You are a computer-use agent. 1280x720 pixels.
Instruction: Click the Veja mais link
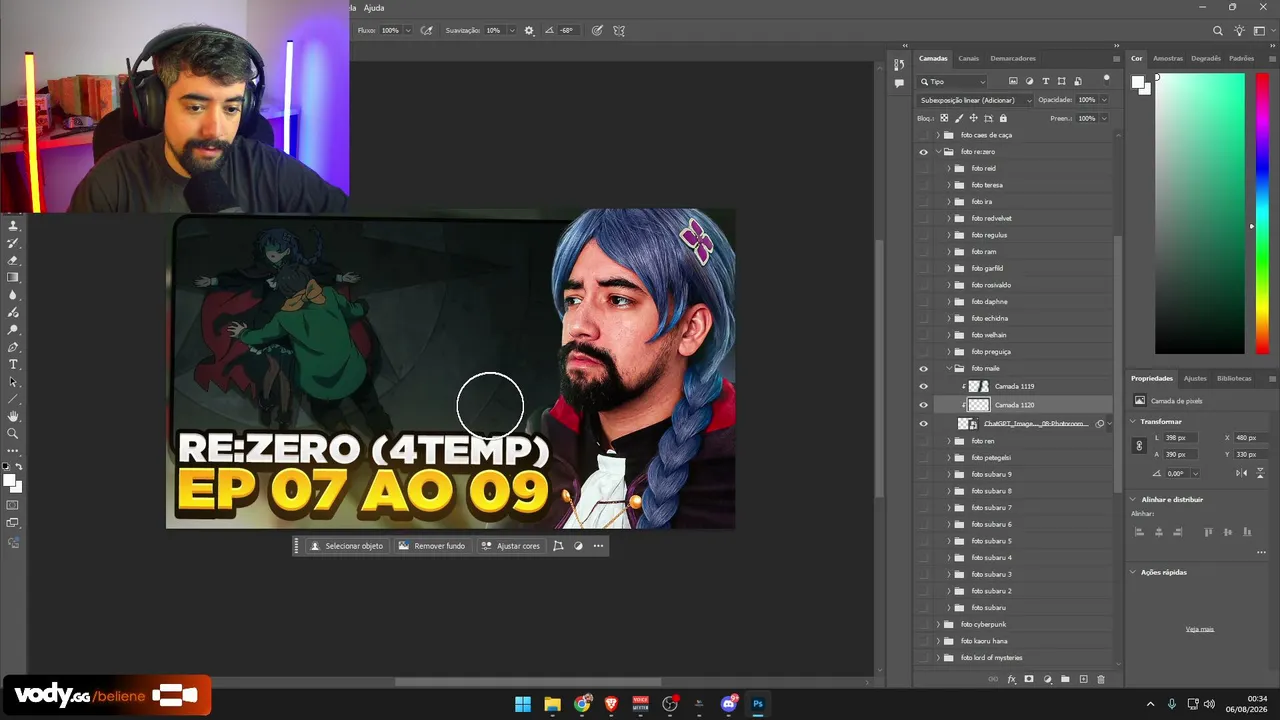1200,629
